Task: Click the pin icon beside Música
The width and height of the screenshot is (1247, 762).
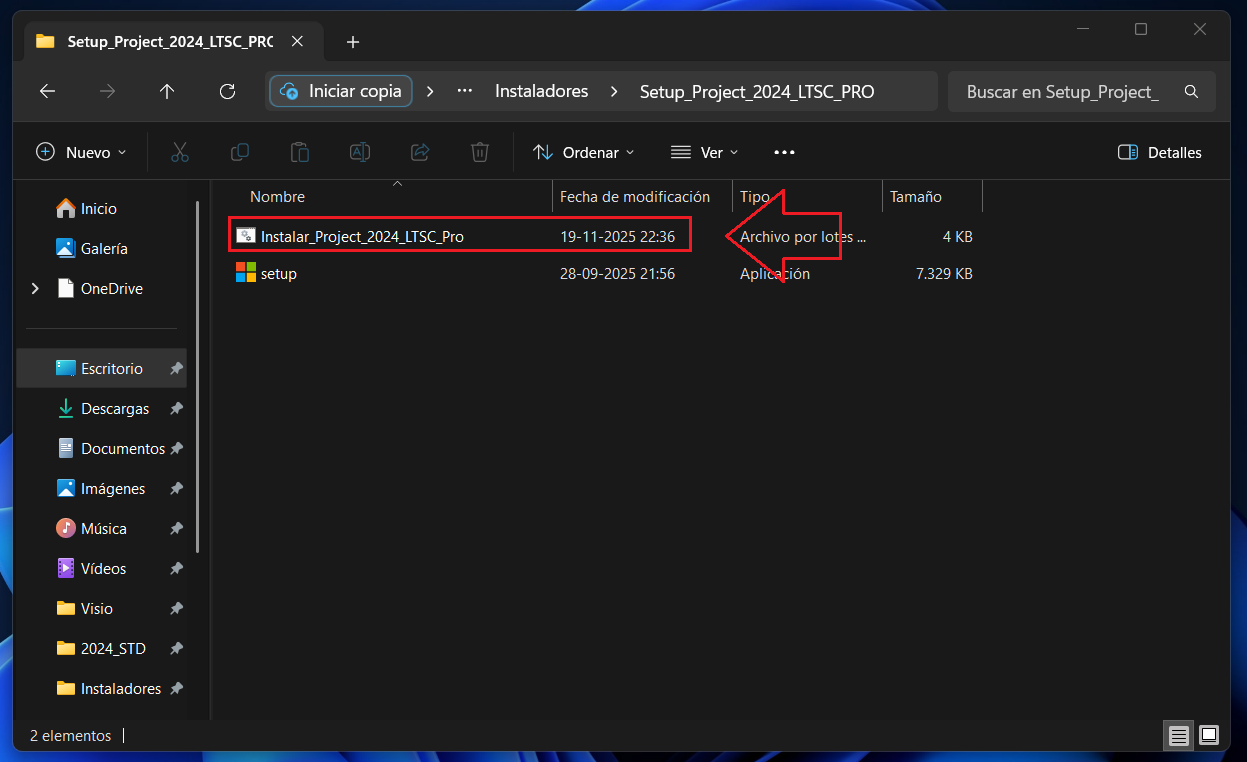Action: [176, 529]
